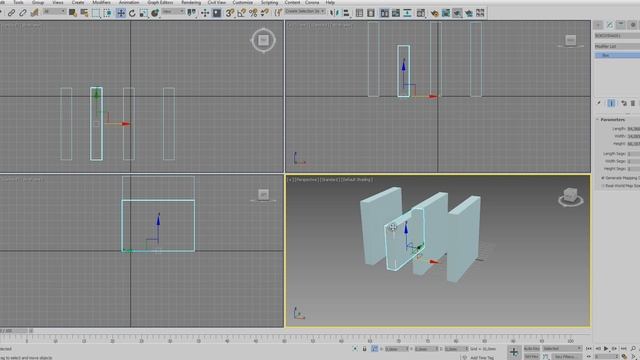Open the Modifier List dropdown
The width and height of the screenshot is (640, 360).
[x=617, y=47]
